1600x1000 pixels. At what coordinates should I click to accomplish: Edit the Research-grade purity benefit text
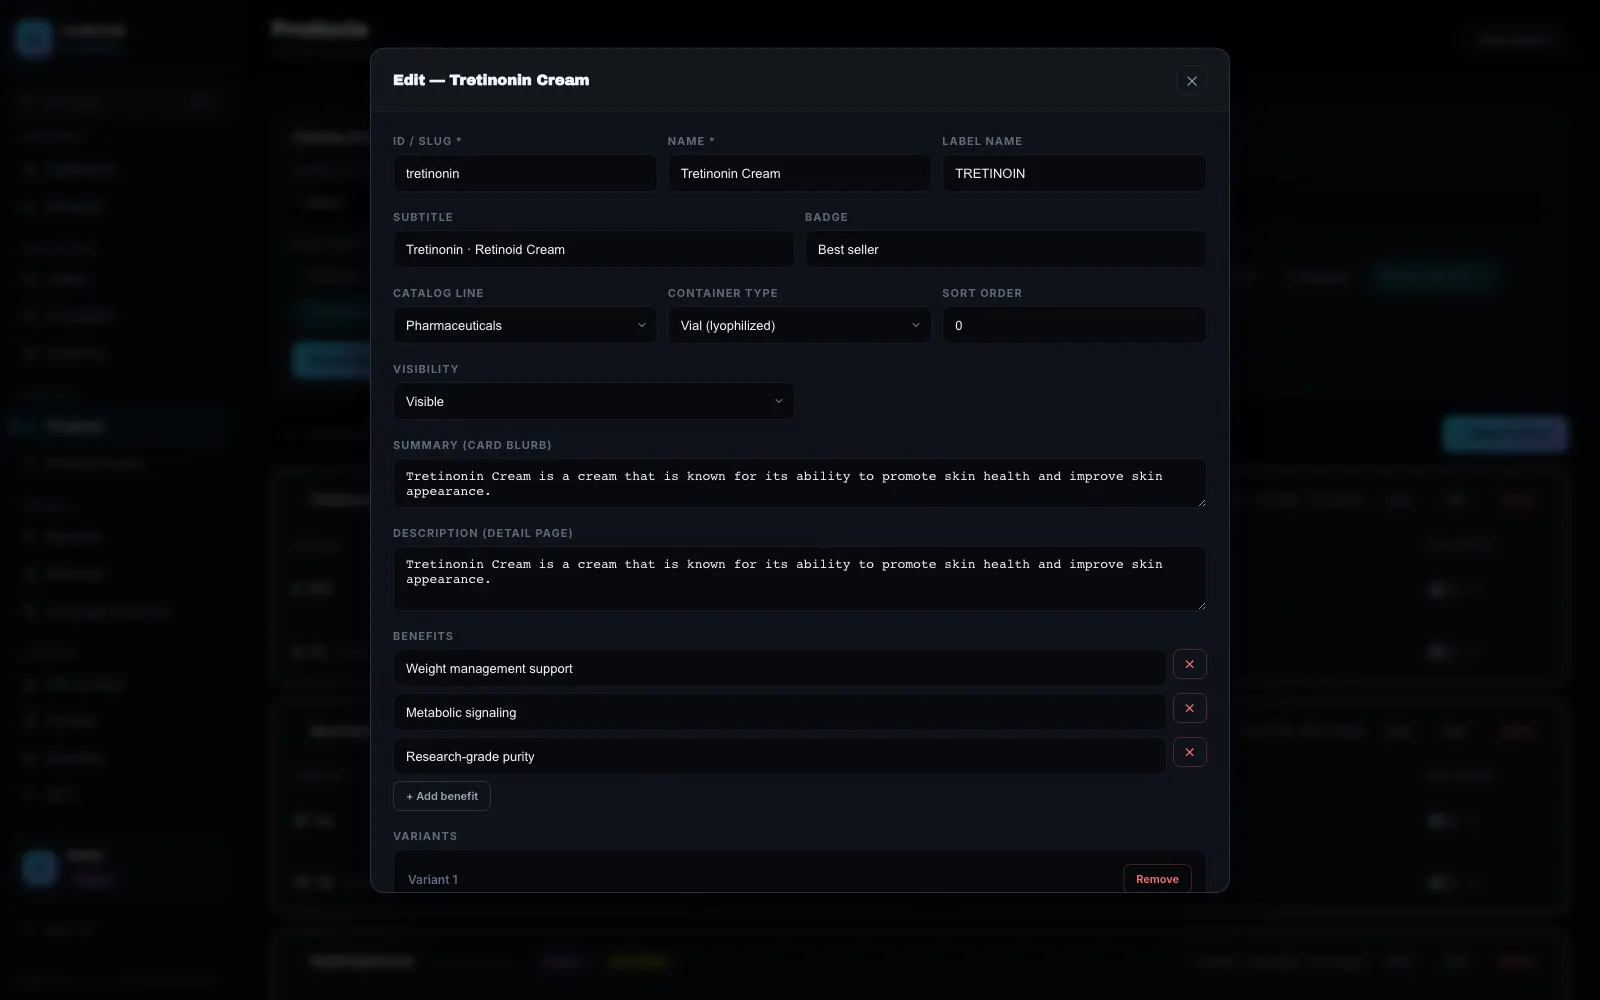coord(779,756)
